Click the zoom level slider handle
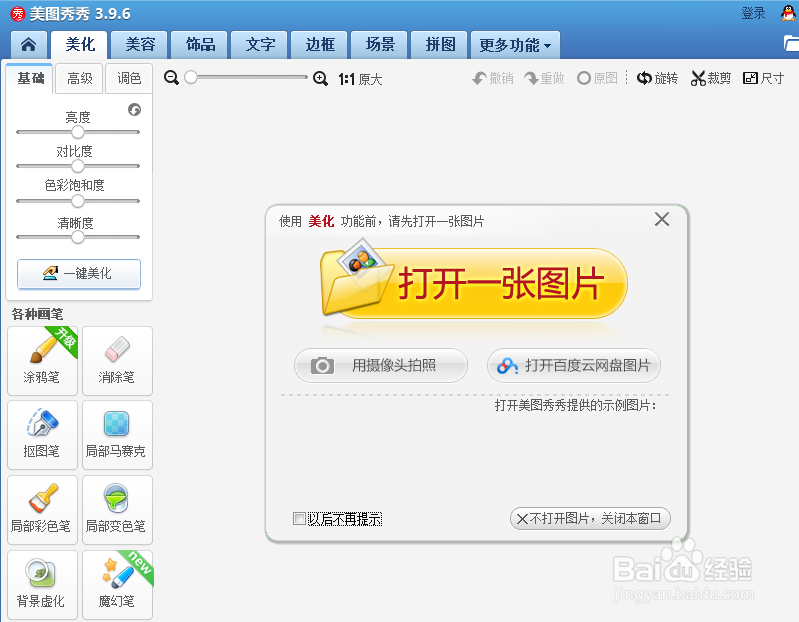 pyautogui.click(x=191, y=77)
